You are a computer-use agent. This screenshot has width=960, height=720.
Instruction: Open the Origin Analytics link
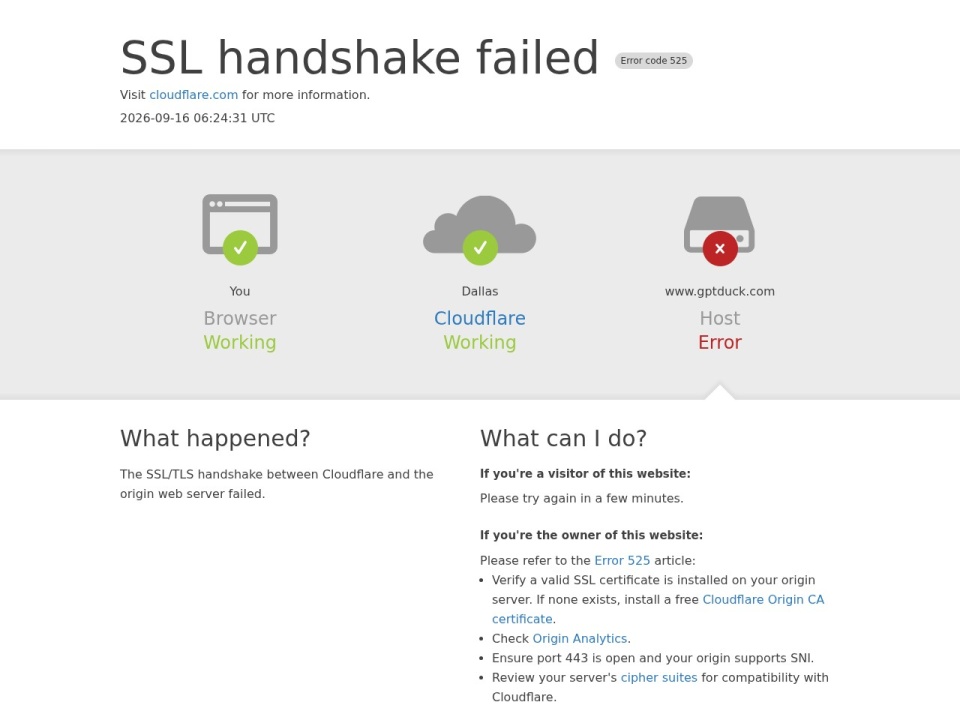[580, 639]
